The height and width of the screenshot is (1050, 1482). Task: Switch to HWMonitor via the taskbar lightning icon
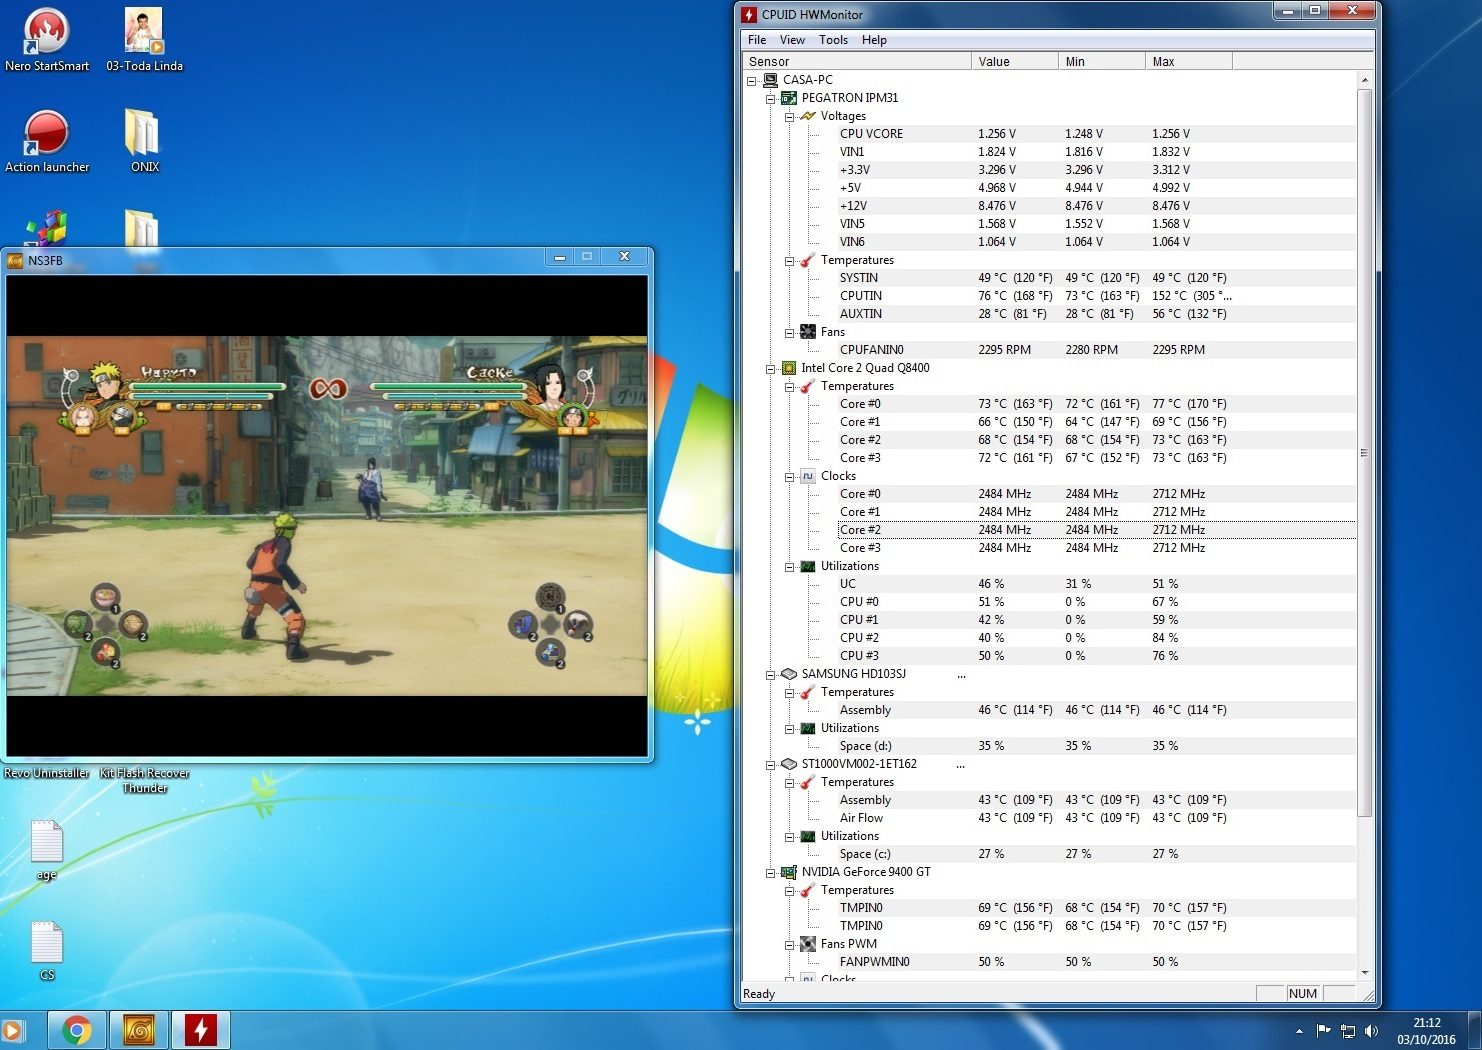201,1030
